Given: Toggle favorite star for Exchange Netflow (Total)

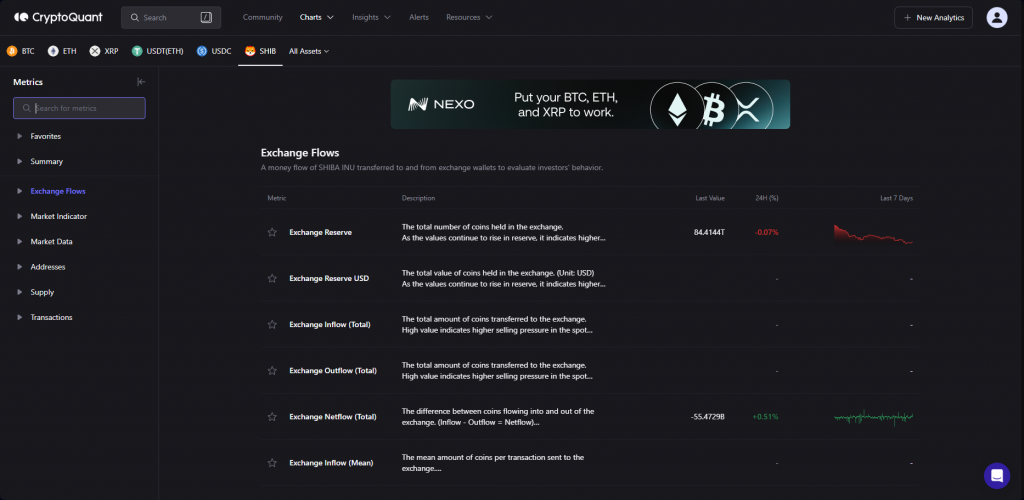Looking at the screenshot, I should (271, 416).
